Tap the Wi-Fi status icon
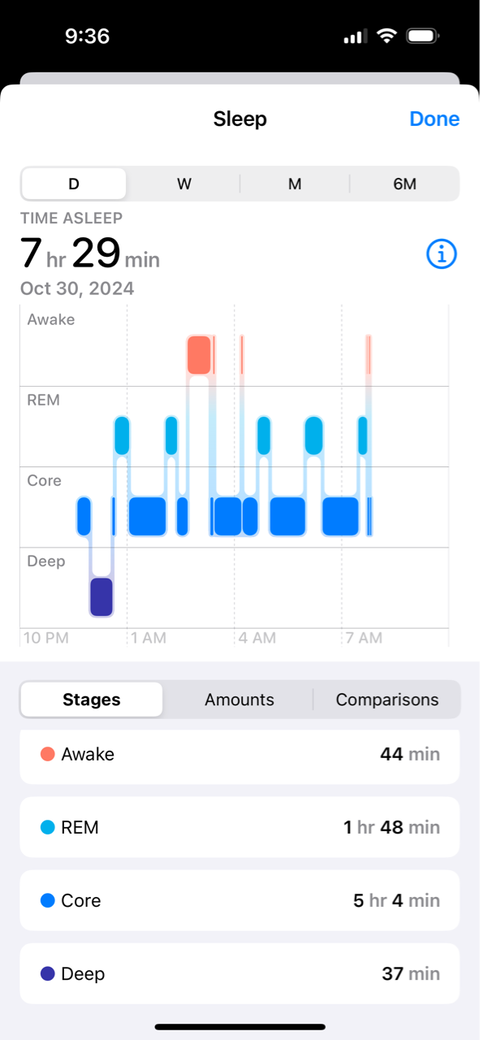Screen dimensions: 480x1040 point(386,36)
